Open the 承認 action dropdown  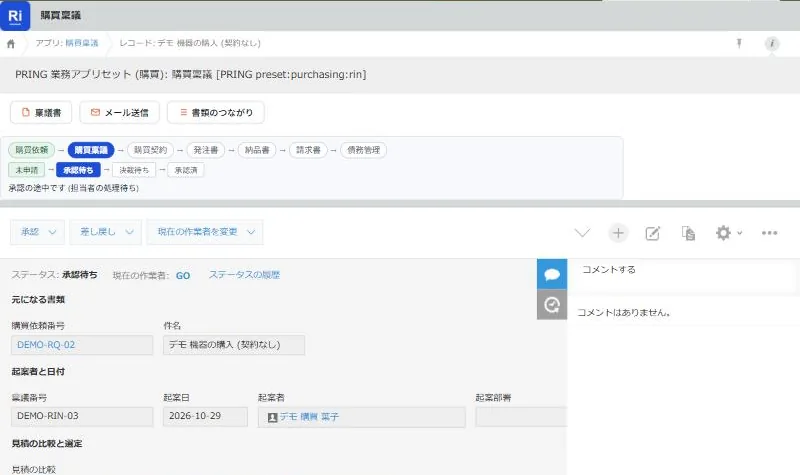pyautogui.click(x=37, y=232)
